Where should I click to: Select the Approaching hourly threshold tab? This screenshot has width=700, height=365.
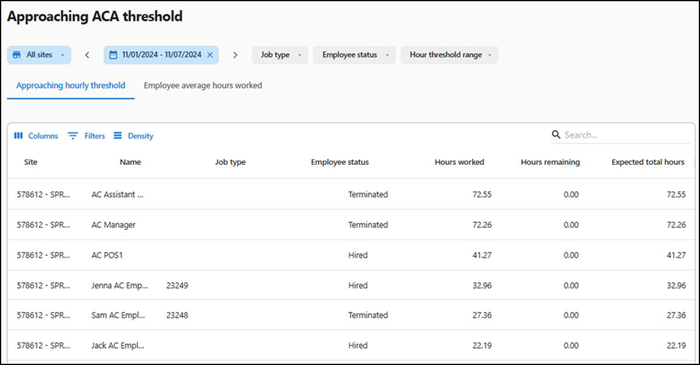[x=71, y=86]
